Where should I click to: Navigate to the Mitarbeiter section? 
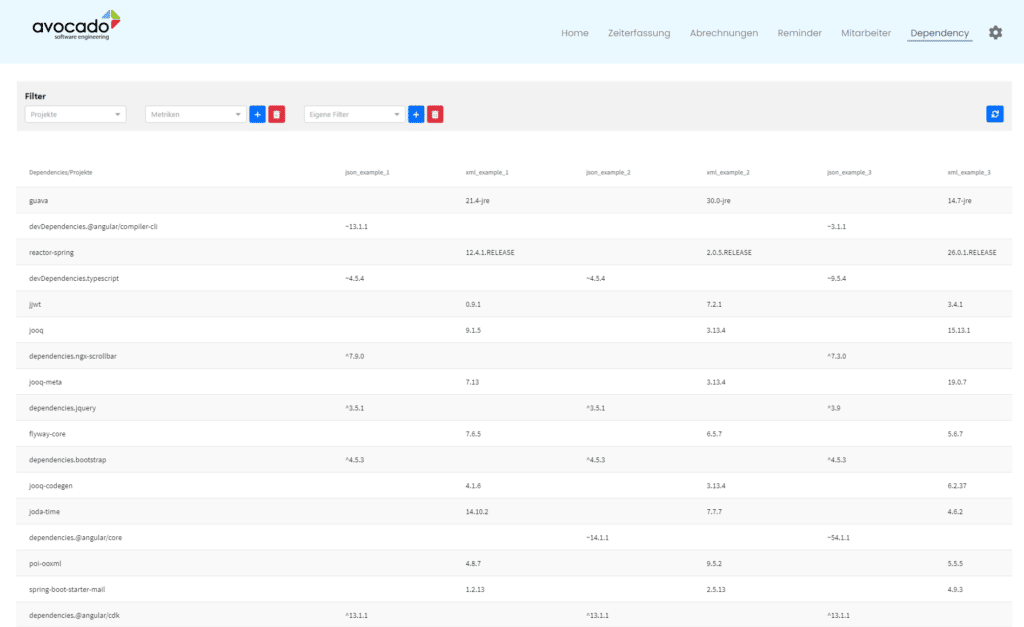point(865,32)
